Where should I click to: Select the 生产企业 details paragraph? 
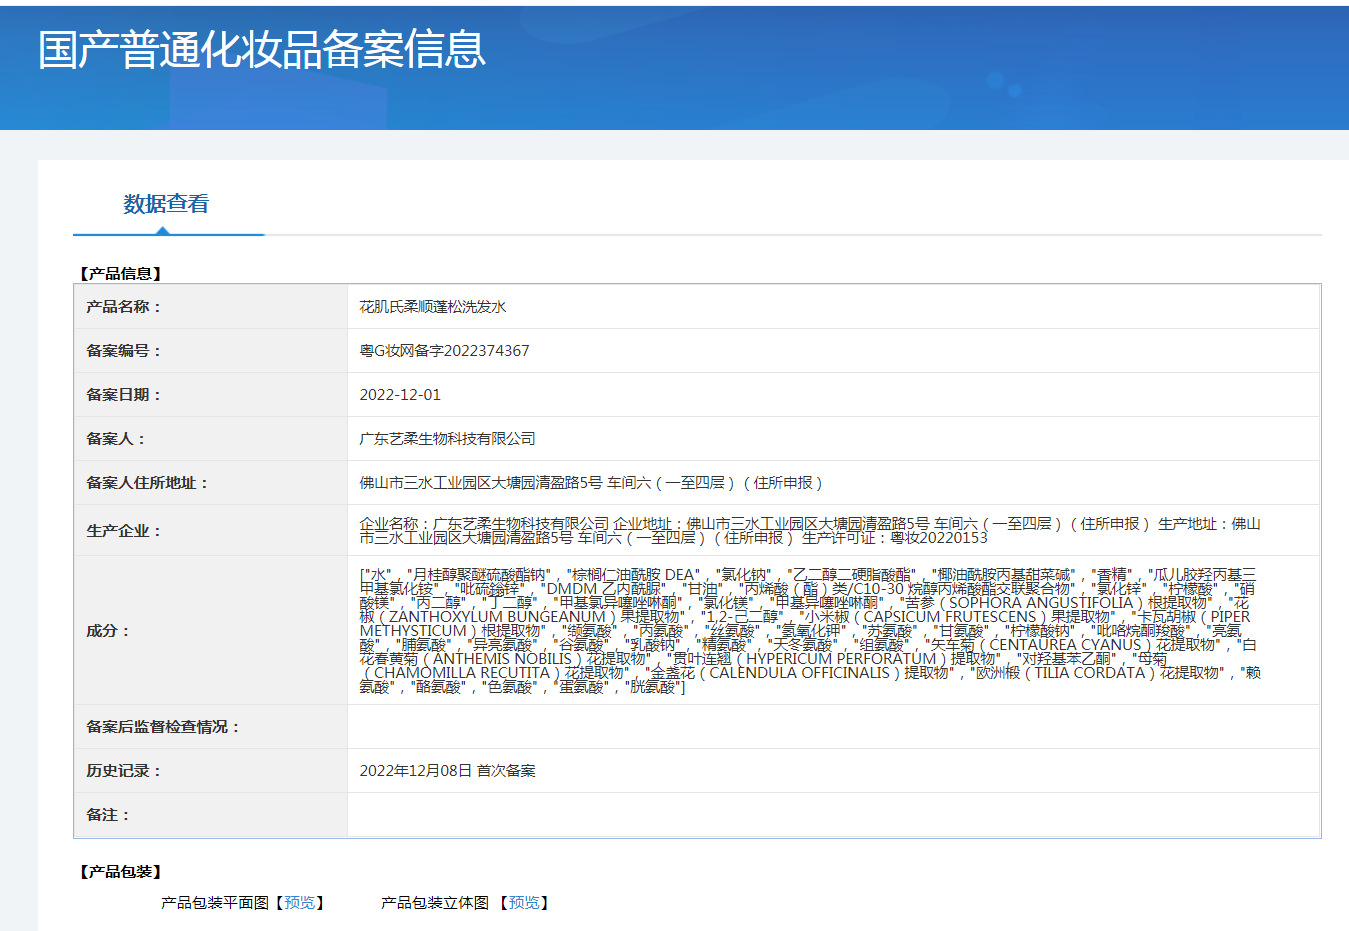pyautogui.click(x=810, y=531)
